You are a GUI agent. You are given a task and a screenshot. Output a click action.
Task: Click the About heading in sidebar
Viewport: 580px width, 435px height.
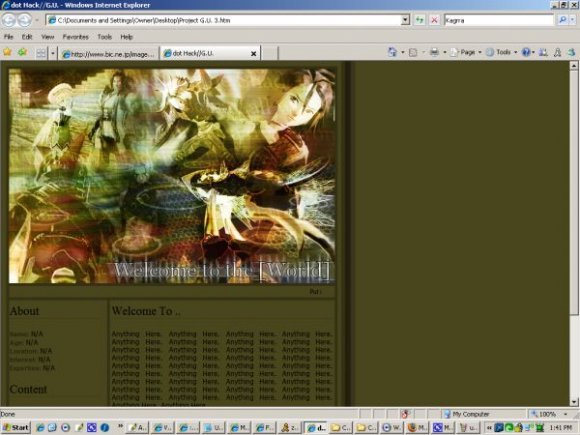coord(24,311)
